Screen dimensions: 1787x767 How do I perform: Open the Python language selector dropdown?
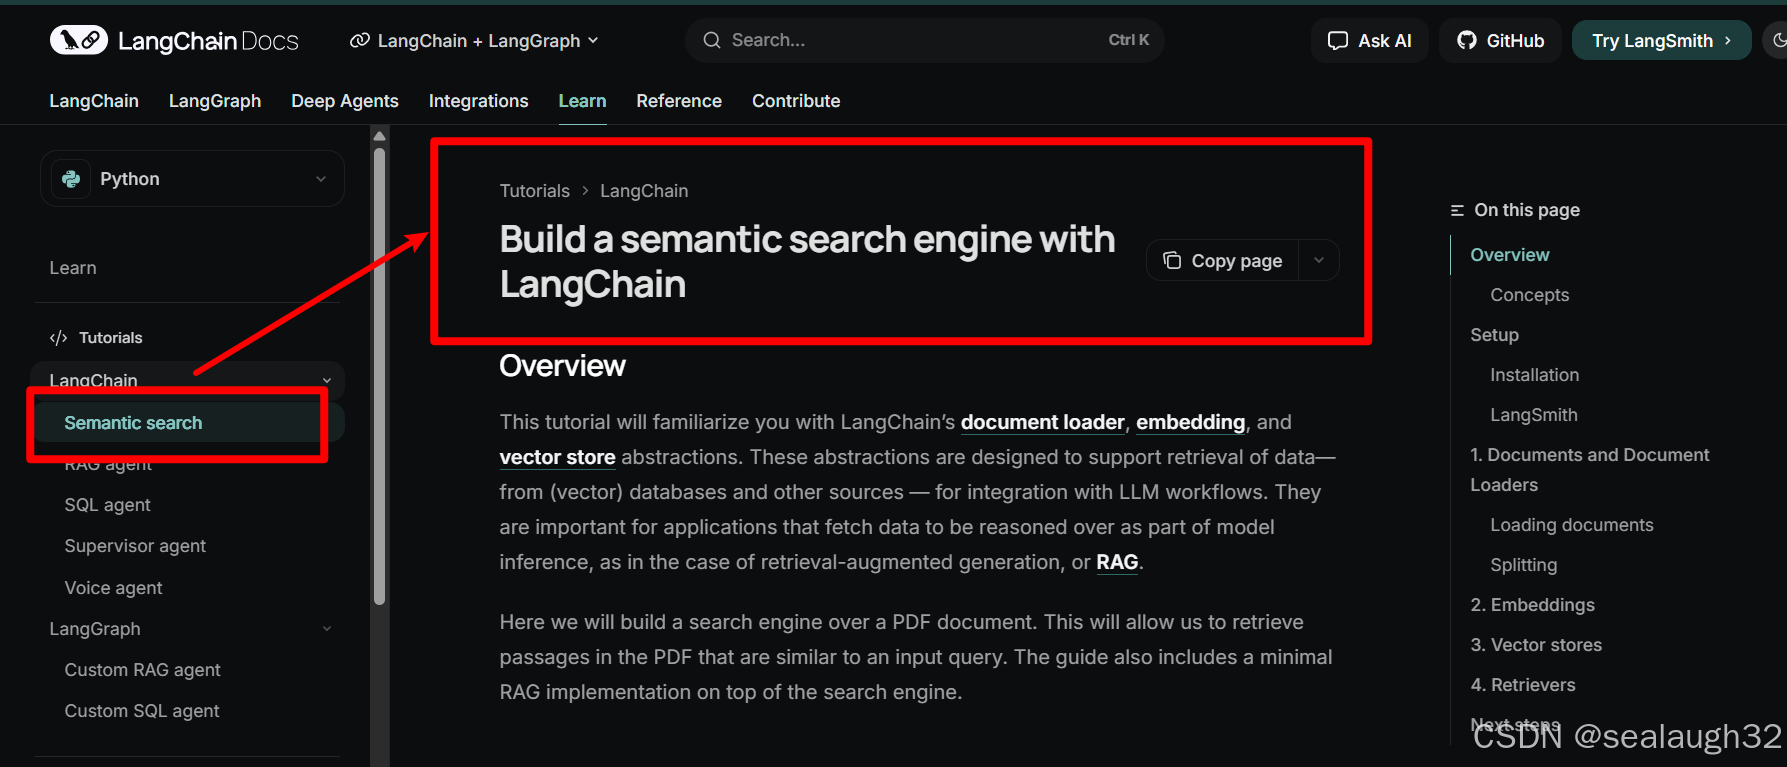[193, 179]
